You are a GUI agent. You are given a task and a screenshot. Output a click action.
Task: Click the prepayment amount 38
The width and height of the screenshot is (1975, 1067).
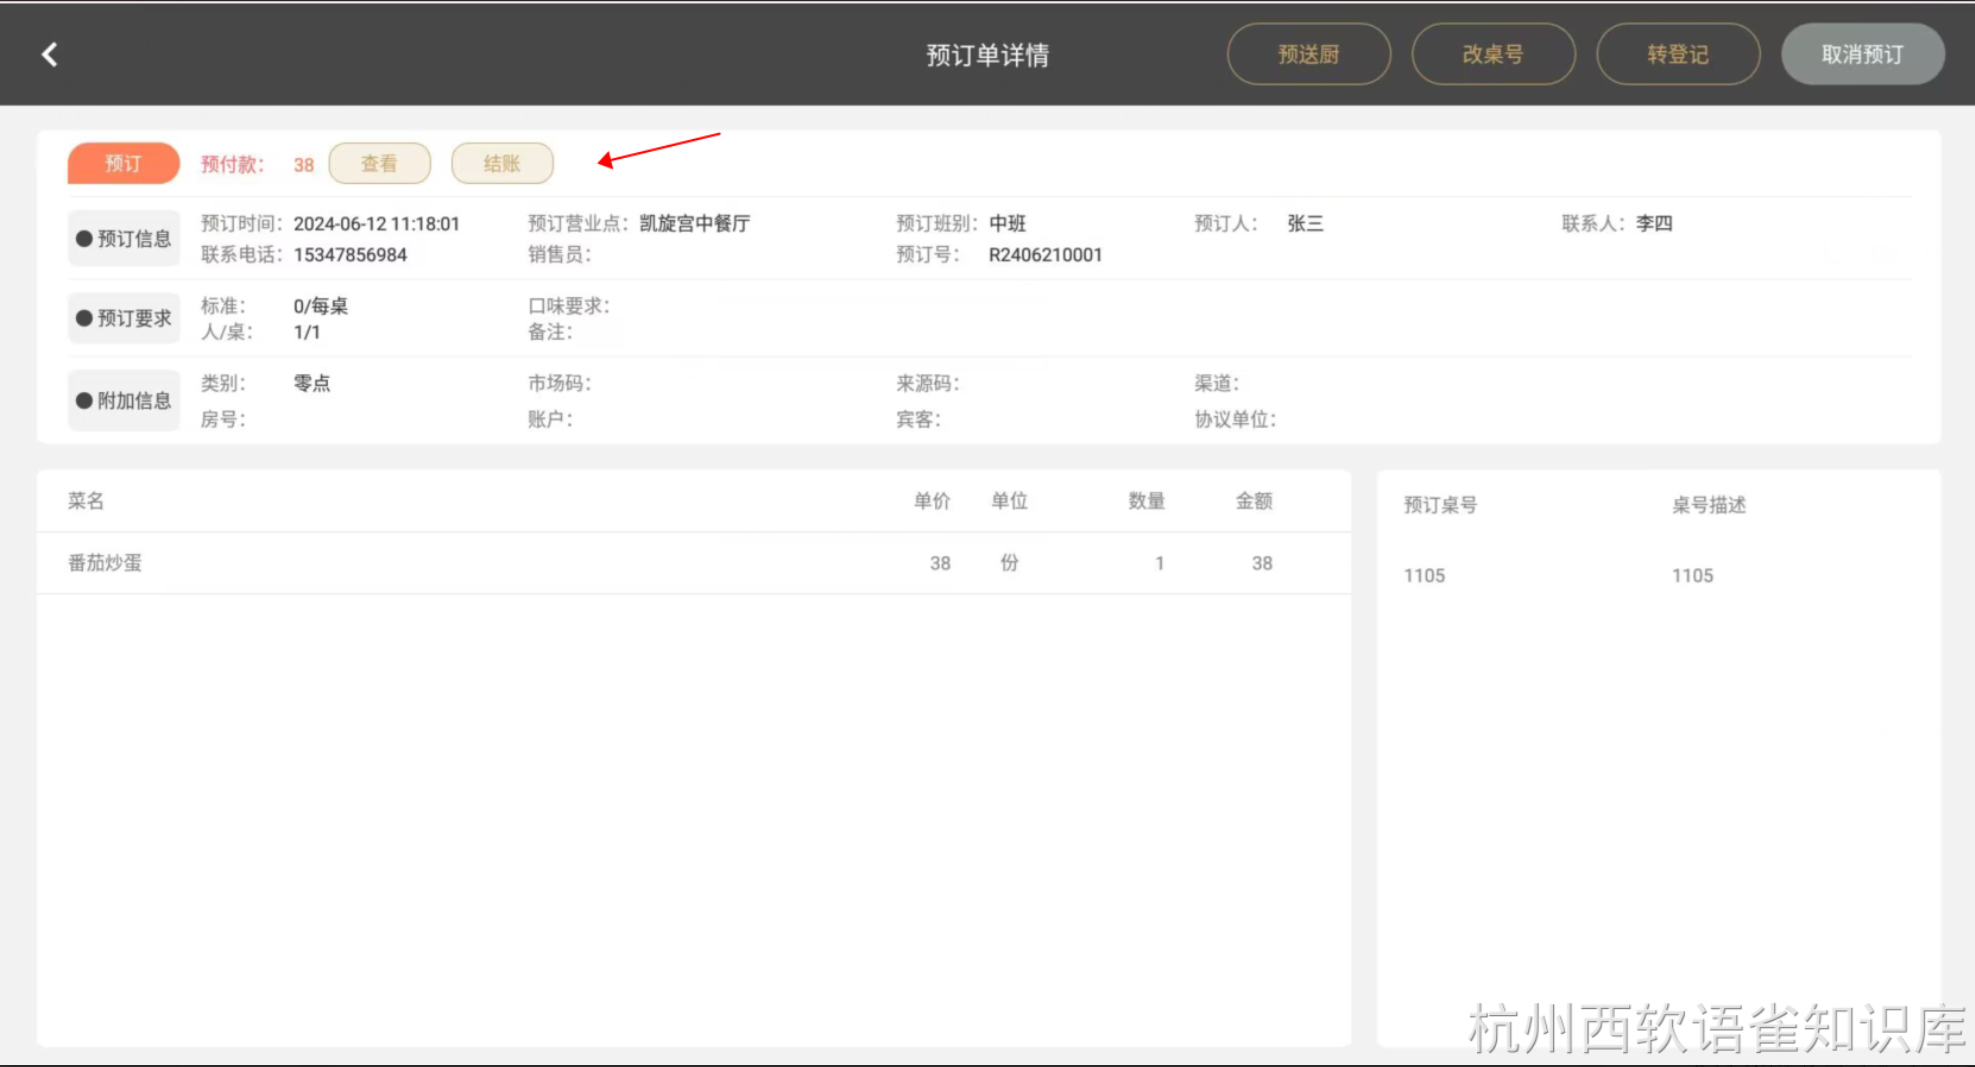click(x=303, y=165)
